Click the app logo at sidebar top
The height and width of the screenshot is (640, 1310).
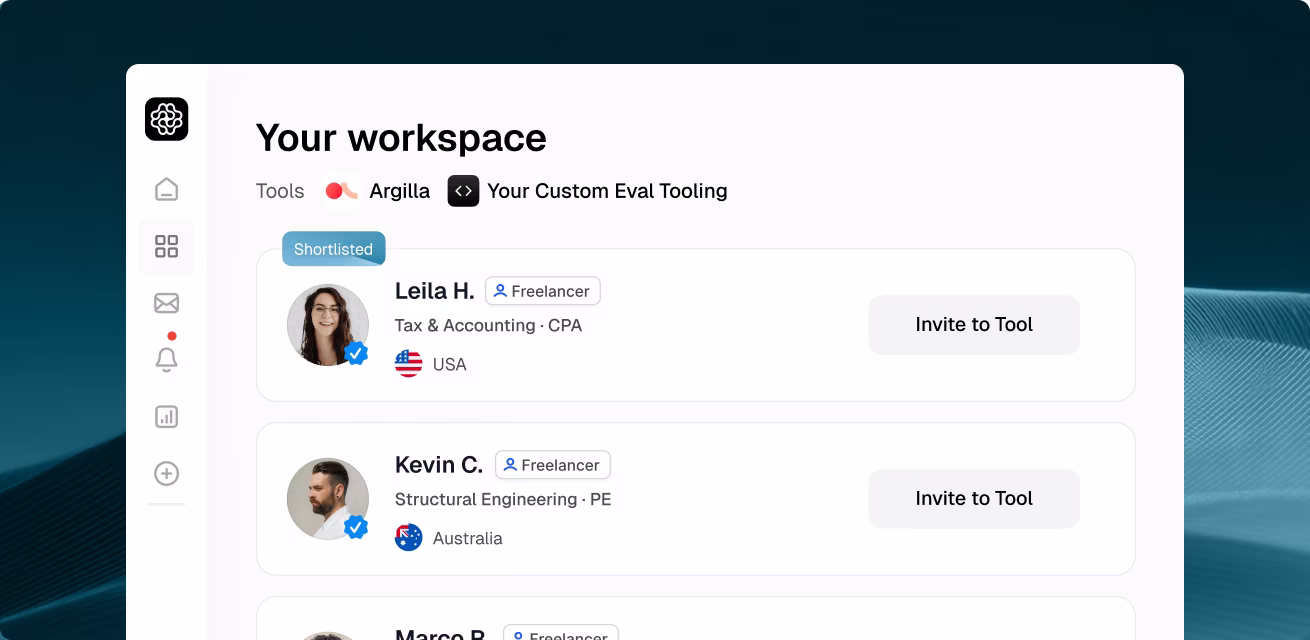[x=166, y=119]
